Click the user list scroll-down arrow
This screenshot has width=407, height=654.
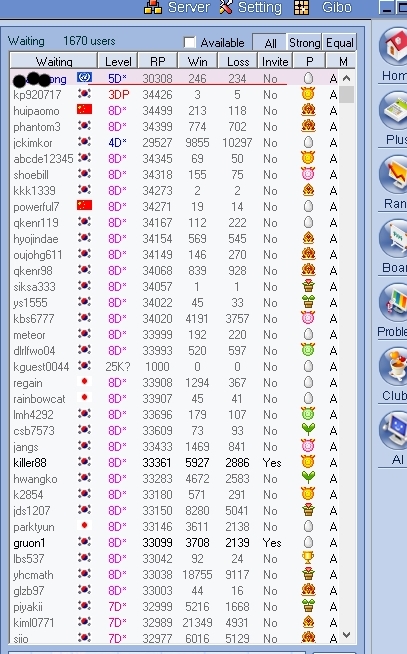click(346, 635)
